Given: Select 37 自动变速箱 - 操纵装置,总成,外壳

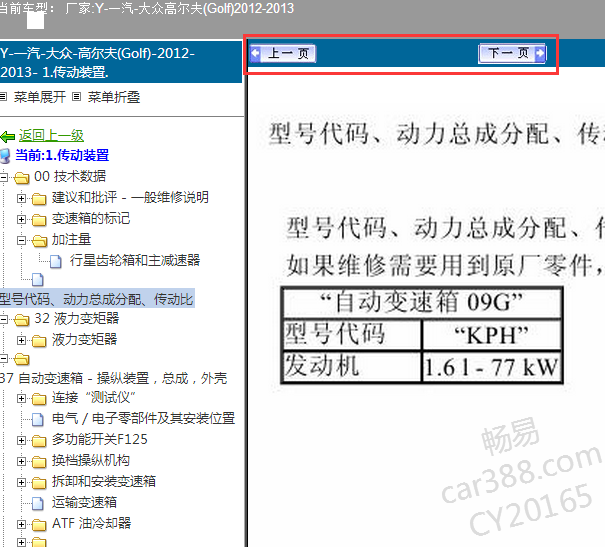Looking at the screenshot, I should point(113,378).
